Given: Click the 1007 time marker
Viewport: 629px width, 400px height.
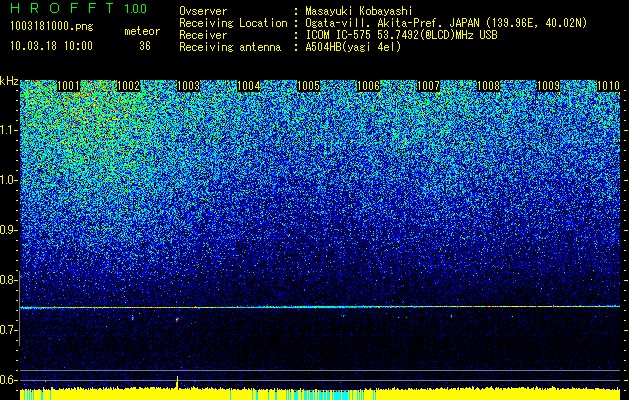Looking at the screenshot, I should coord(428,86).
